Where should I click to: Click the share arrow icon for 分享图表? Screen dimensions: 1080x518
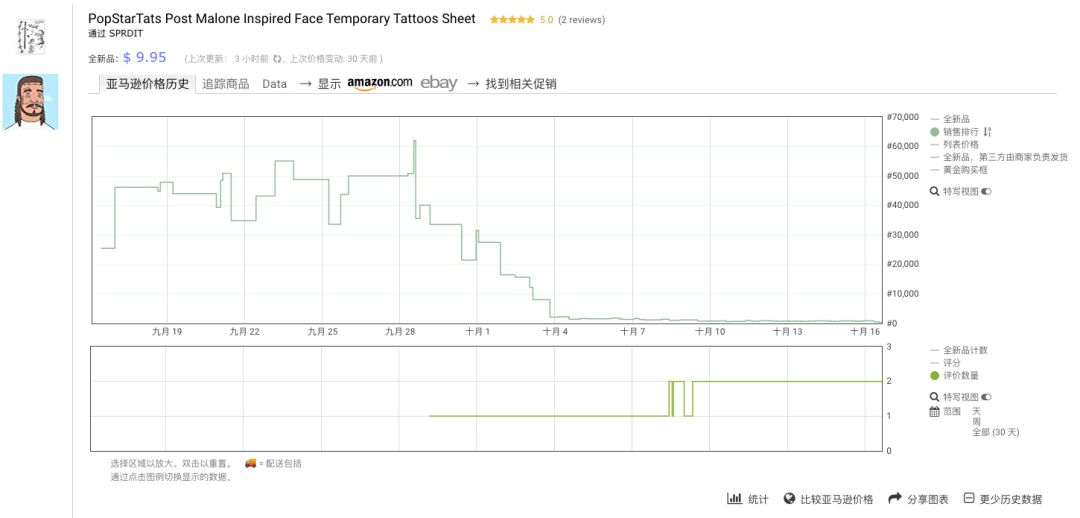pyautogui.click(x=895, y=498)
